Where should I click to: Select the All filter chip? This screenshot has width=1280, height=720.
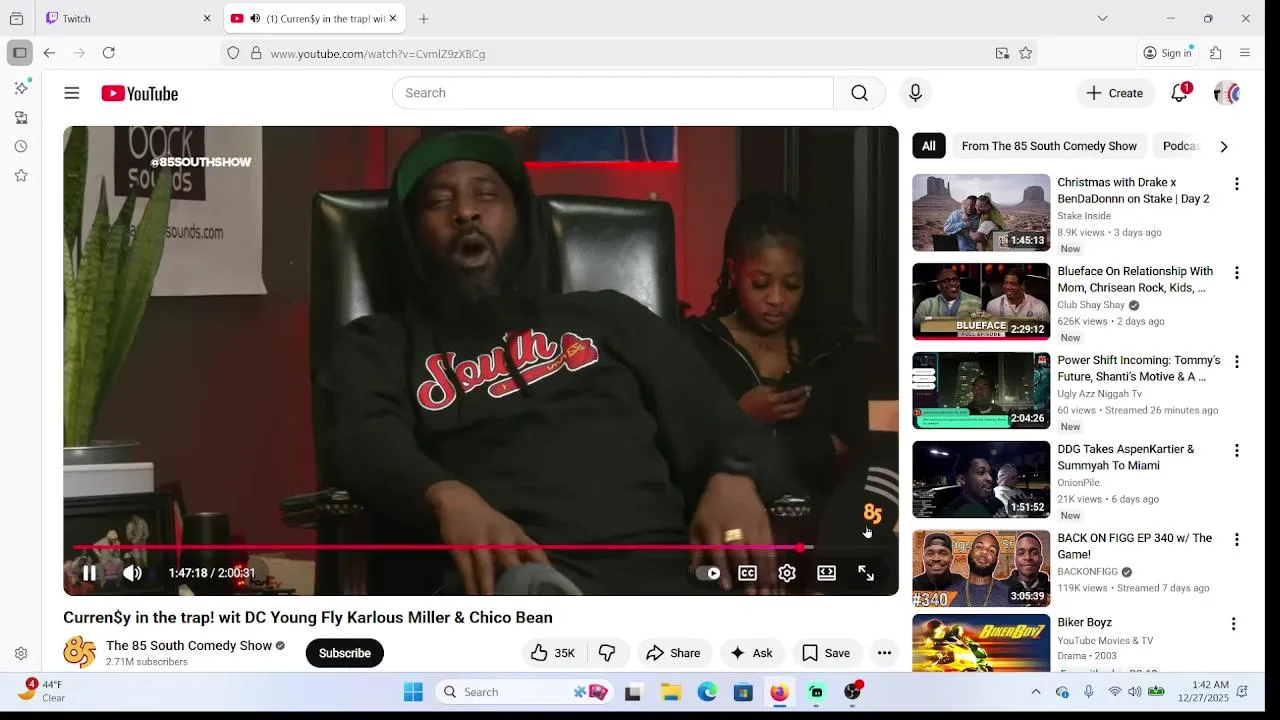[929, 146]
